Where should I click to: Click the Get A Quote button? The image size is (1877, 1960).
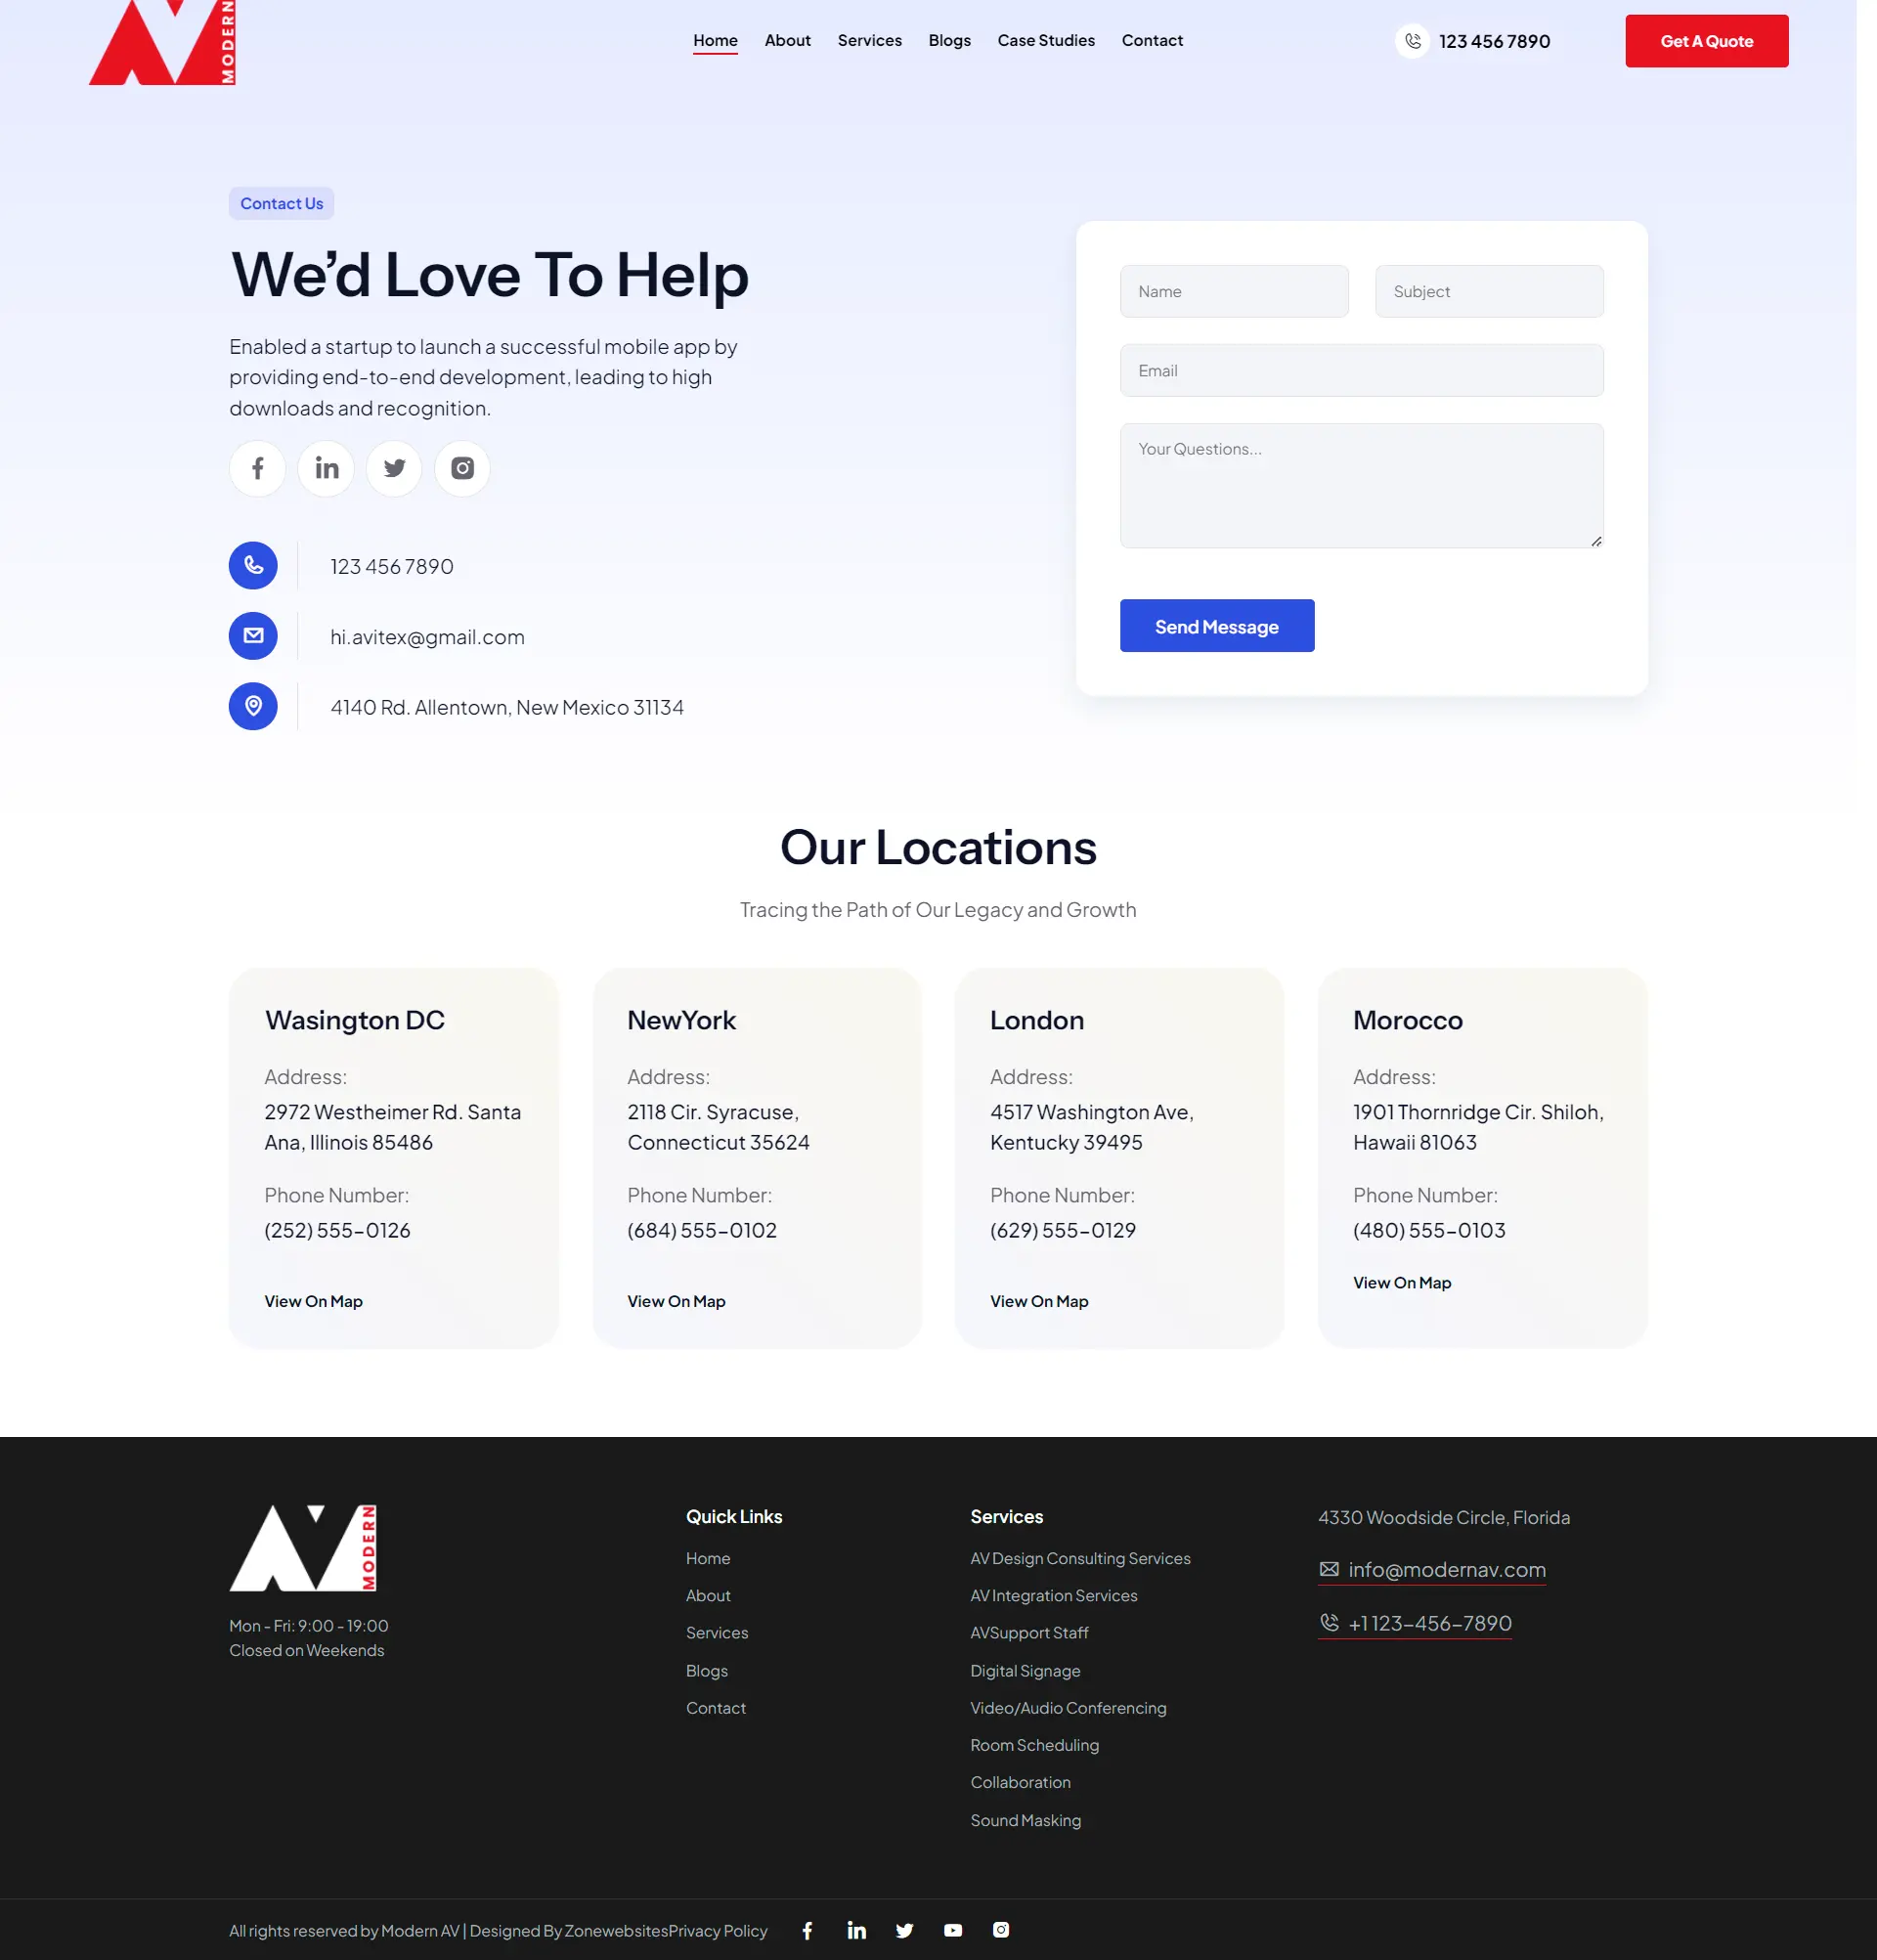tap(1706, 40)
